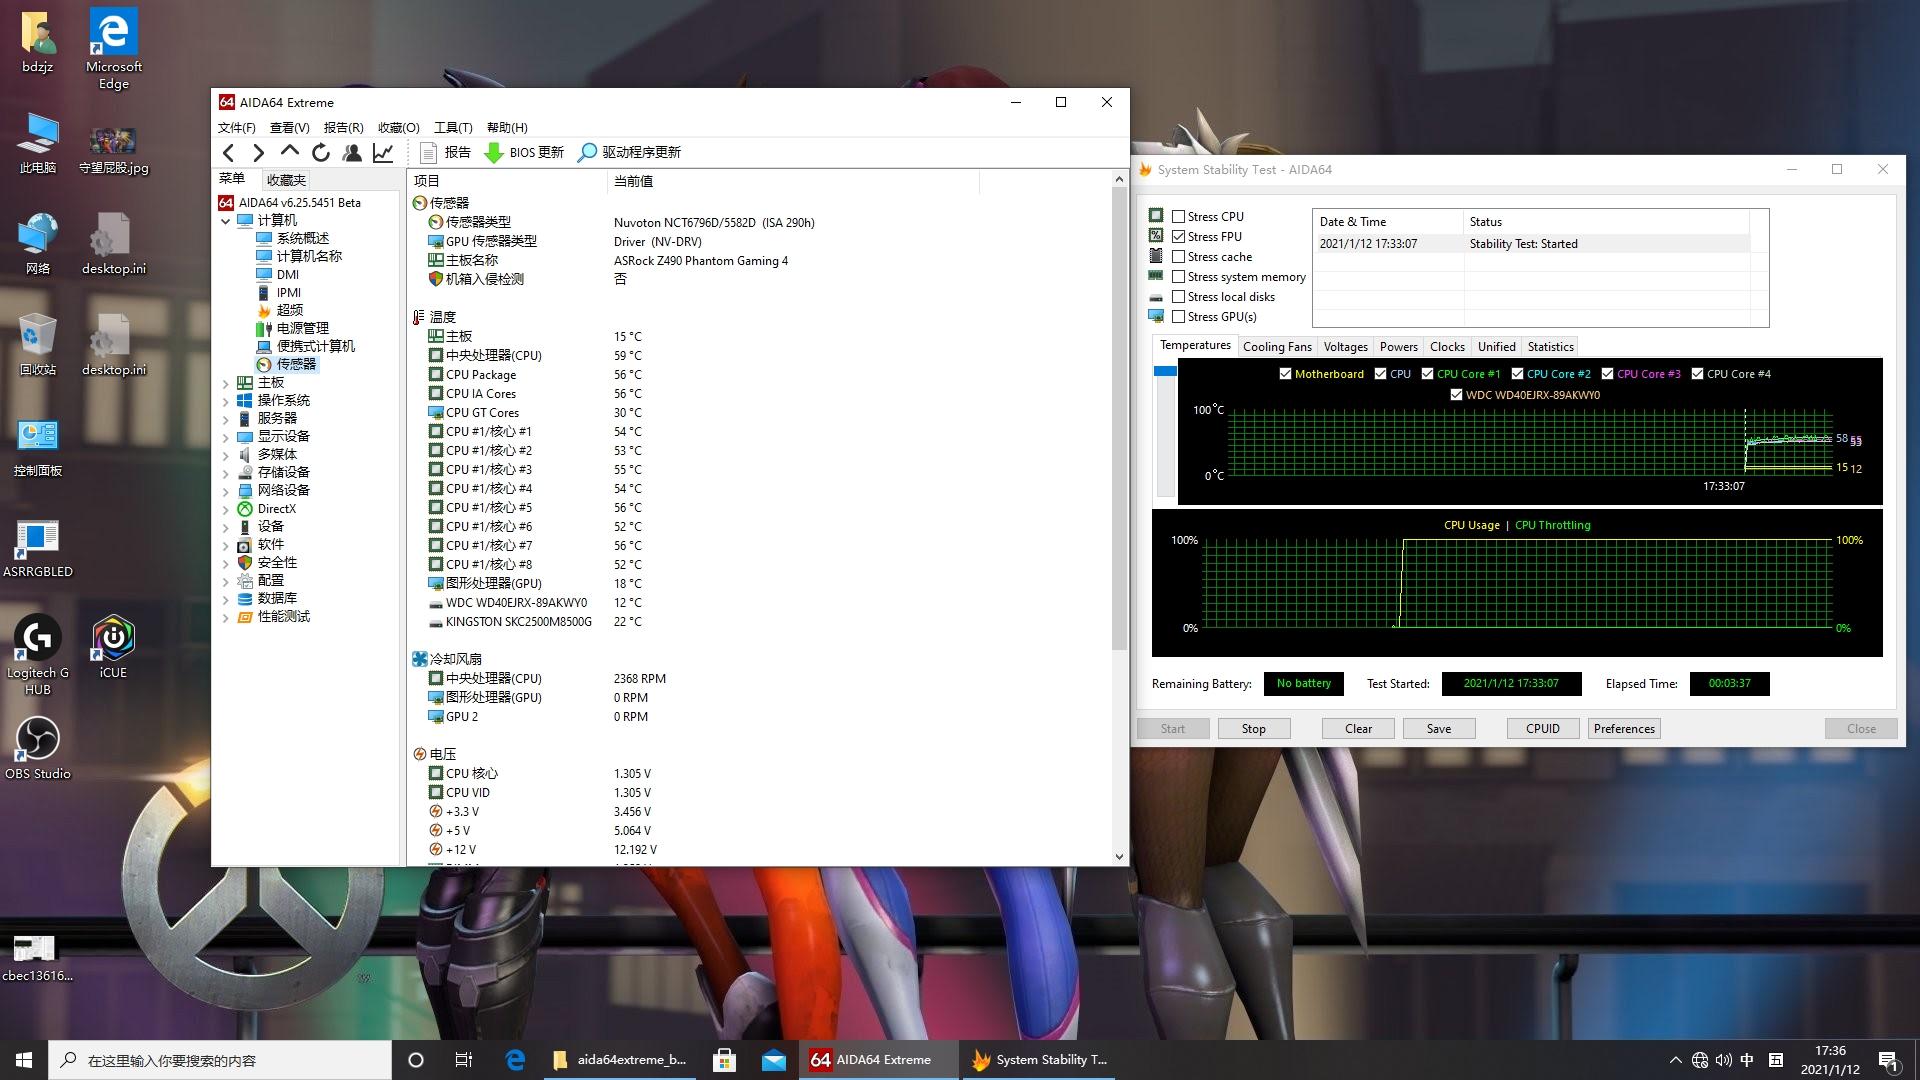
Task: Click the BIOS update green arrow
Action: pyautogui.click(x=494, y=152)
